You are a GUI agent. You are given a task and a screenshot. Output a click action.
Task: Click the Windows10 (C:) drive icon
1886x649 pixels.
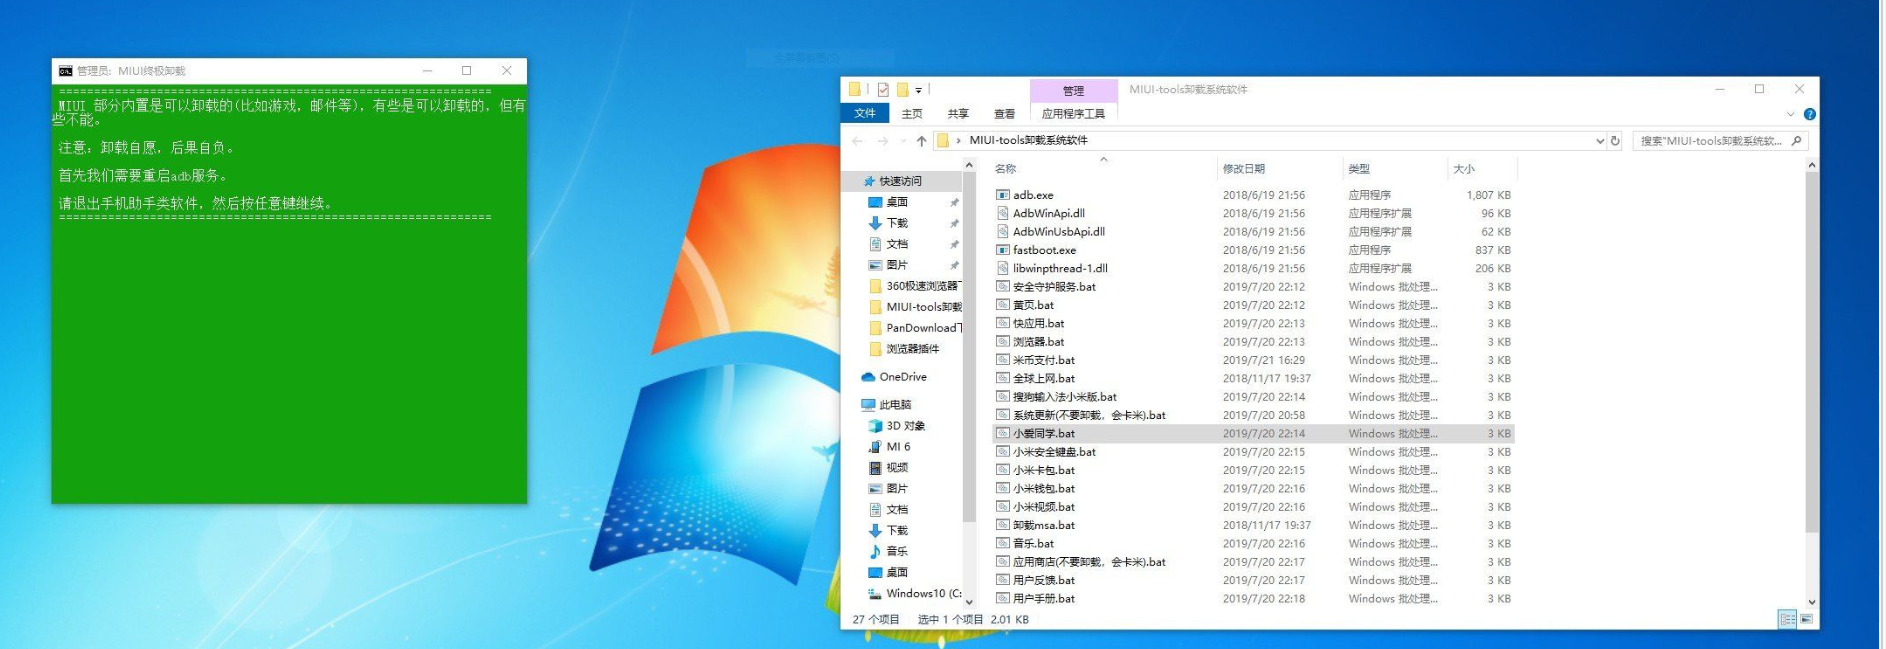(x=875, y=593)
